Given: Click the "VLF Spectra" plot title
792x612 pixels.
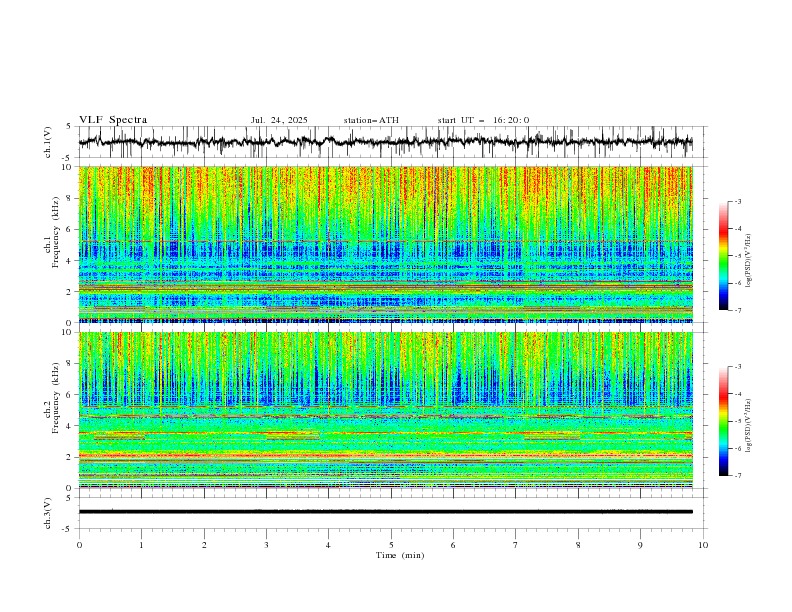Looking at the screenshot, I should point(113,120).
